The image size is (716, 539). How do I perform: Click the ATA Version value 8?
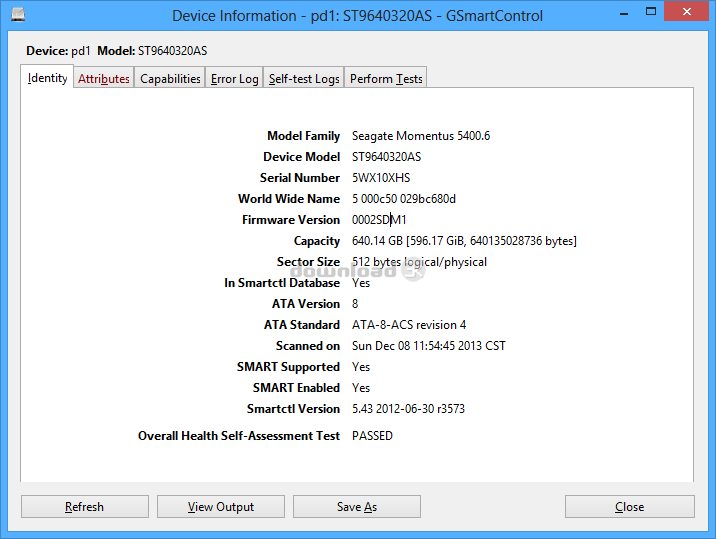coord(355,304)
